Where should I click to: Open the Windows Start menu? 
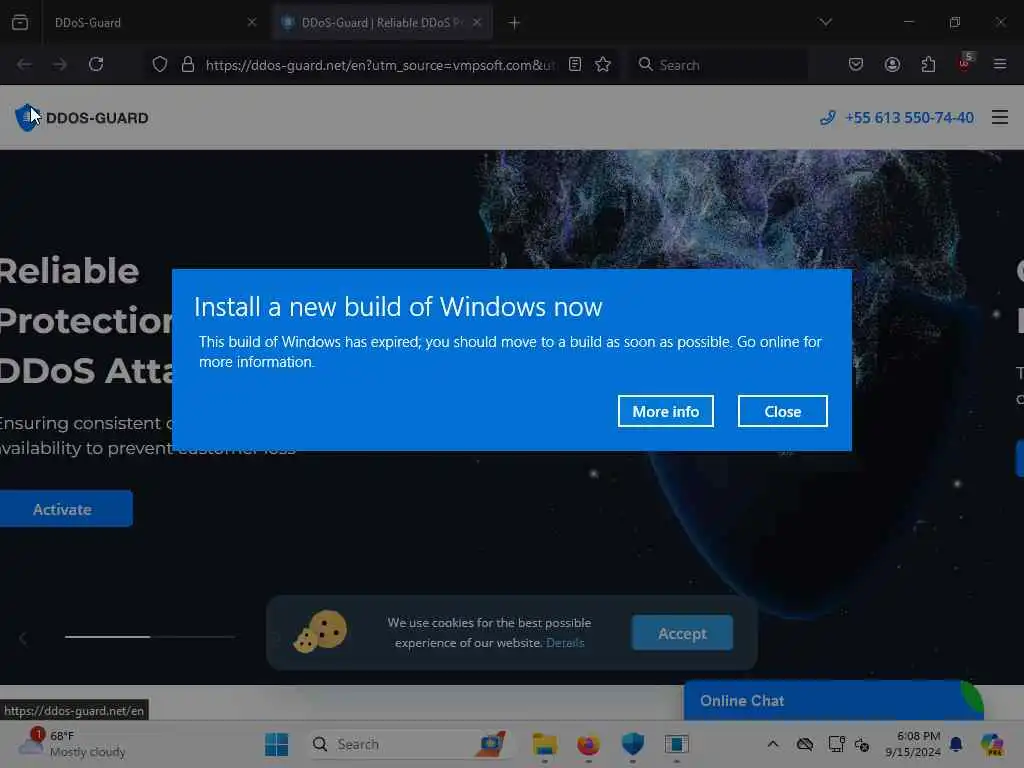[277, 744]
